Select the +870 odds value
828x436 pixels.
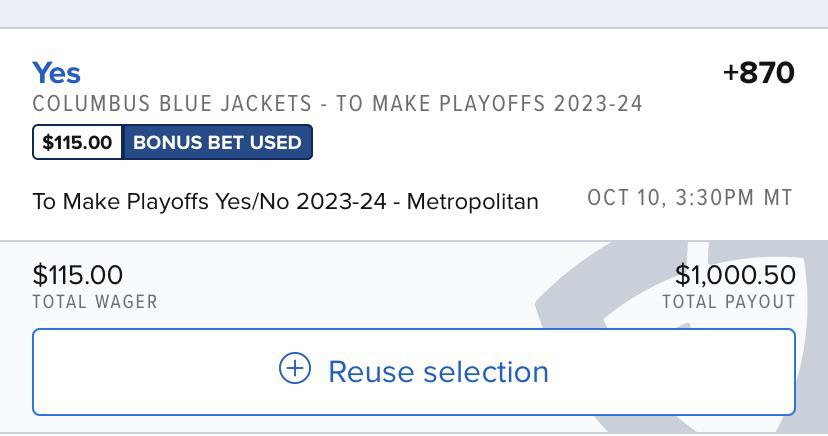point(758,72)
